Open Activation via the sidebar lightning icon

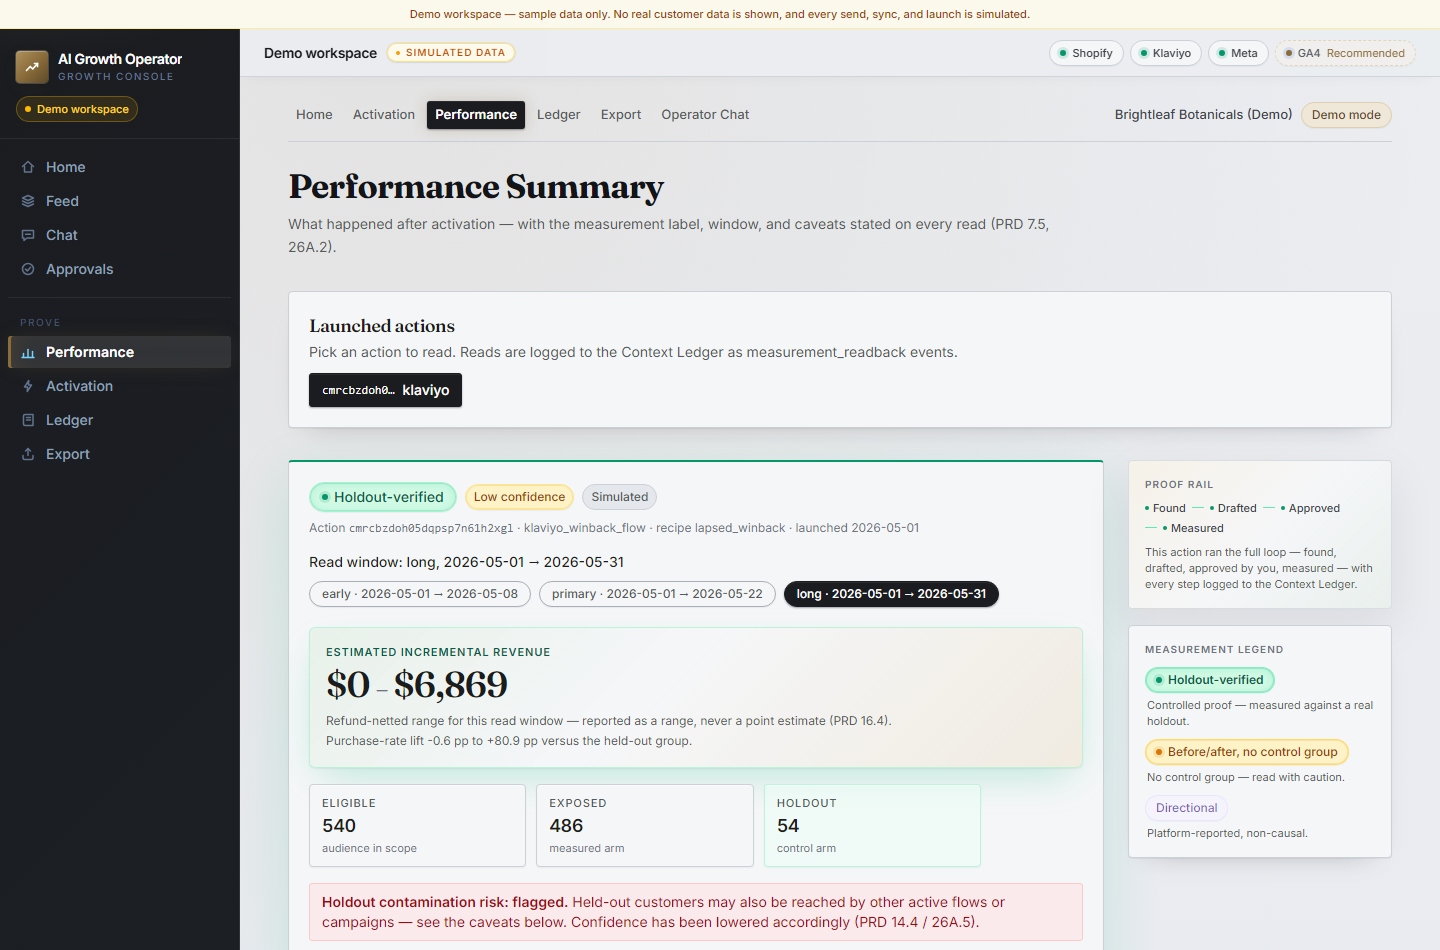[x=28, y=386]
